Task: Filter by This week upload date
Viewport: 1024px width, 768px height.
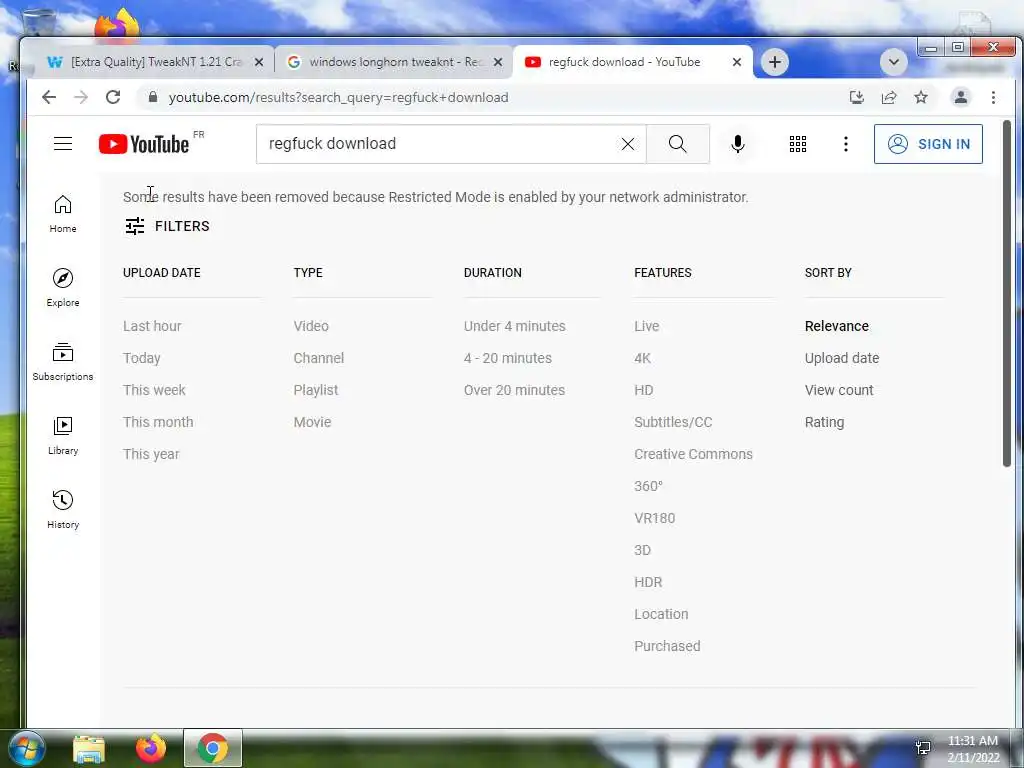Action: pos(154,390)
